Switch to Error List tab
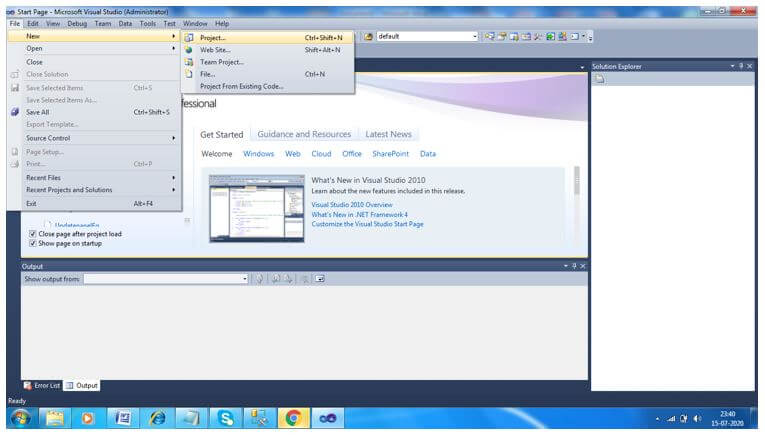 (x=42, y=386)
